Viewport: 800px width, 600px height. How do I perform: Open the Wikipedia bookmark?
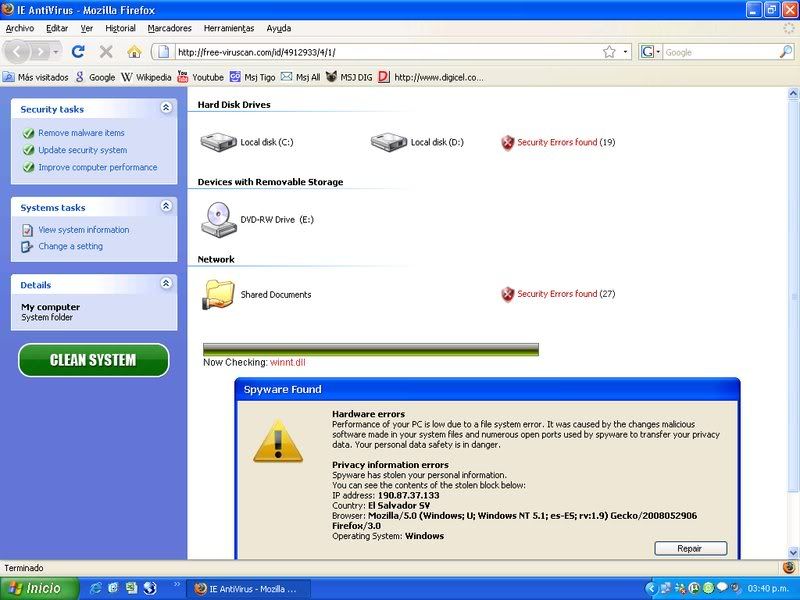point(146,77)
